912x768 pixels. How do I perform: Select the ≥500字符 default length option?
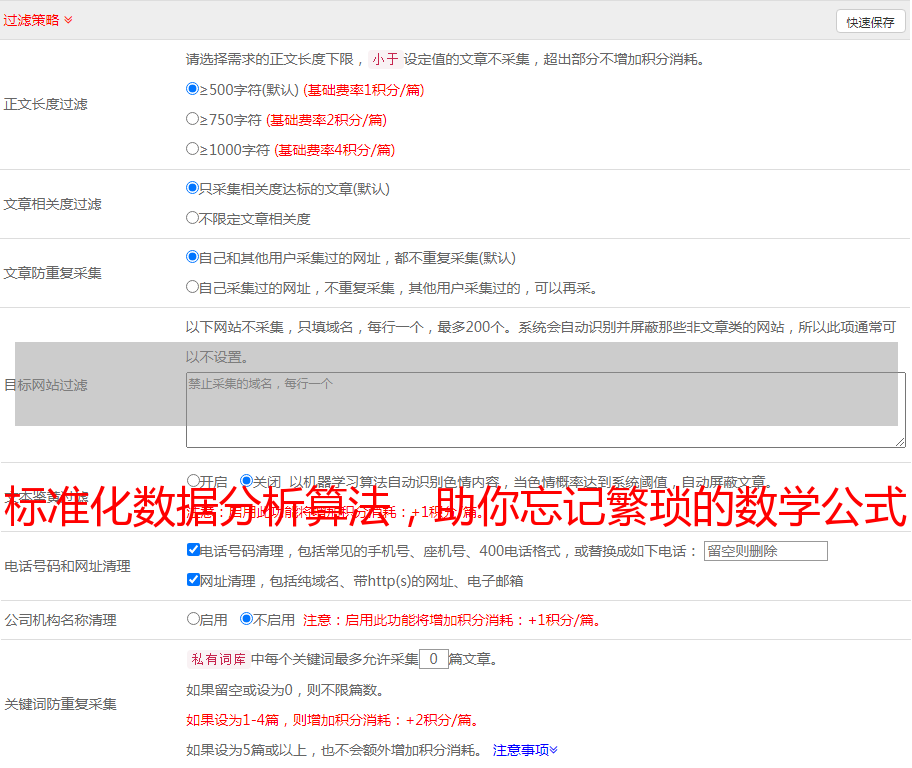point(193,89)
